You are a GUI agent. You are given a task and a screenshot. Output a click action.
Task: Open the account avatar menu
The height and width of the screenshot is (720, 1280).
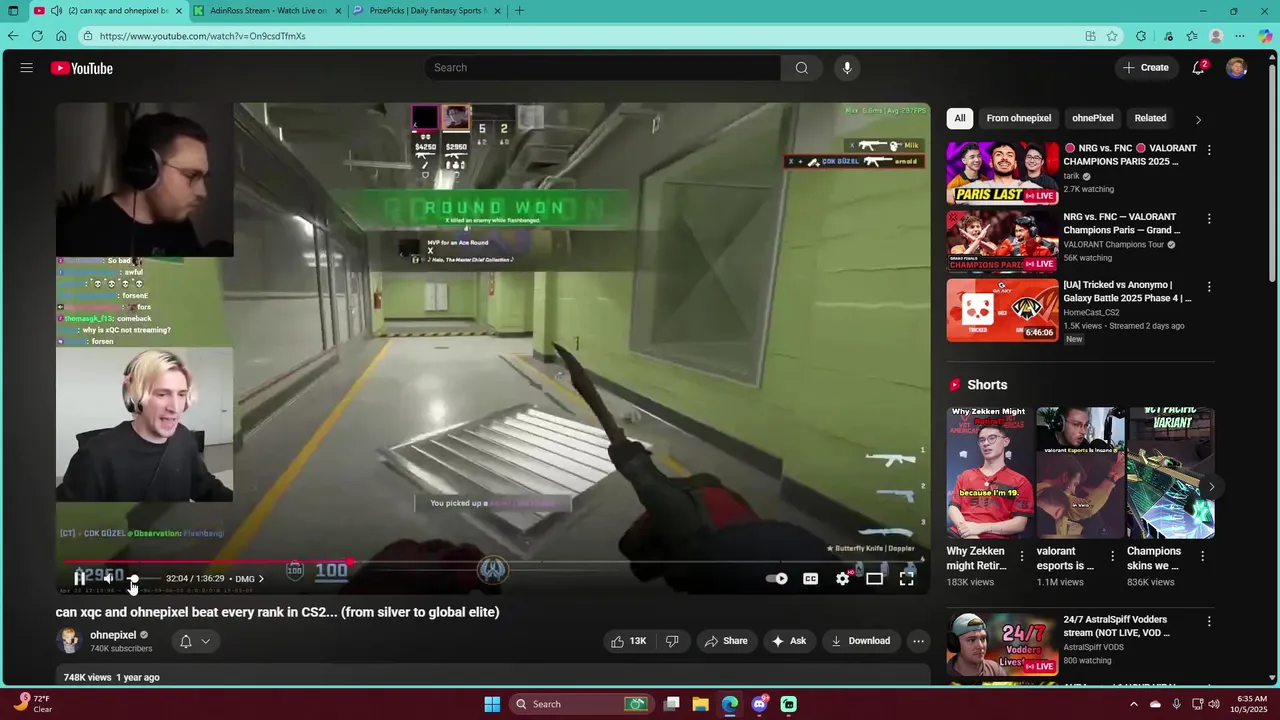click(x=1237, y=68)
